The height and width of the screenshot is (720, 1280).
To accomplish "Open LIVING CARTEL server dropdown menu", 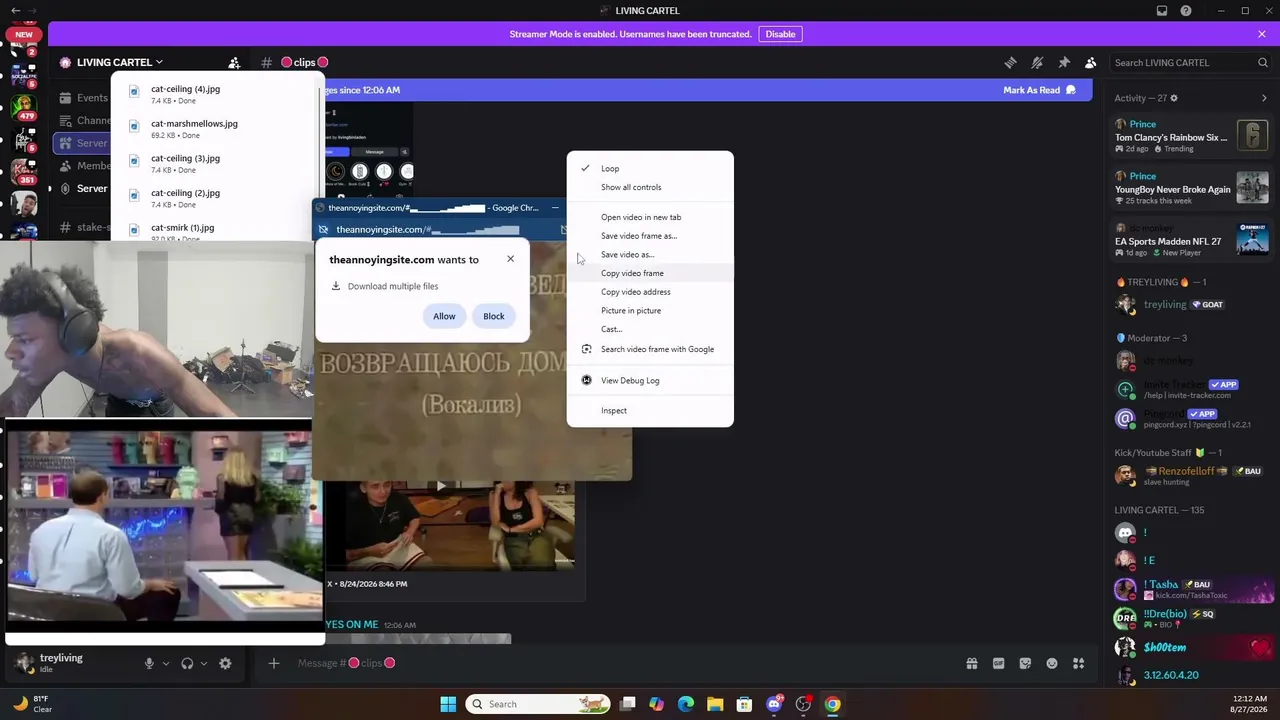I will [112, 62].
